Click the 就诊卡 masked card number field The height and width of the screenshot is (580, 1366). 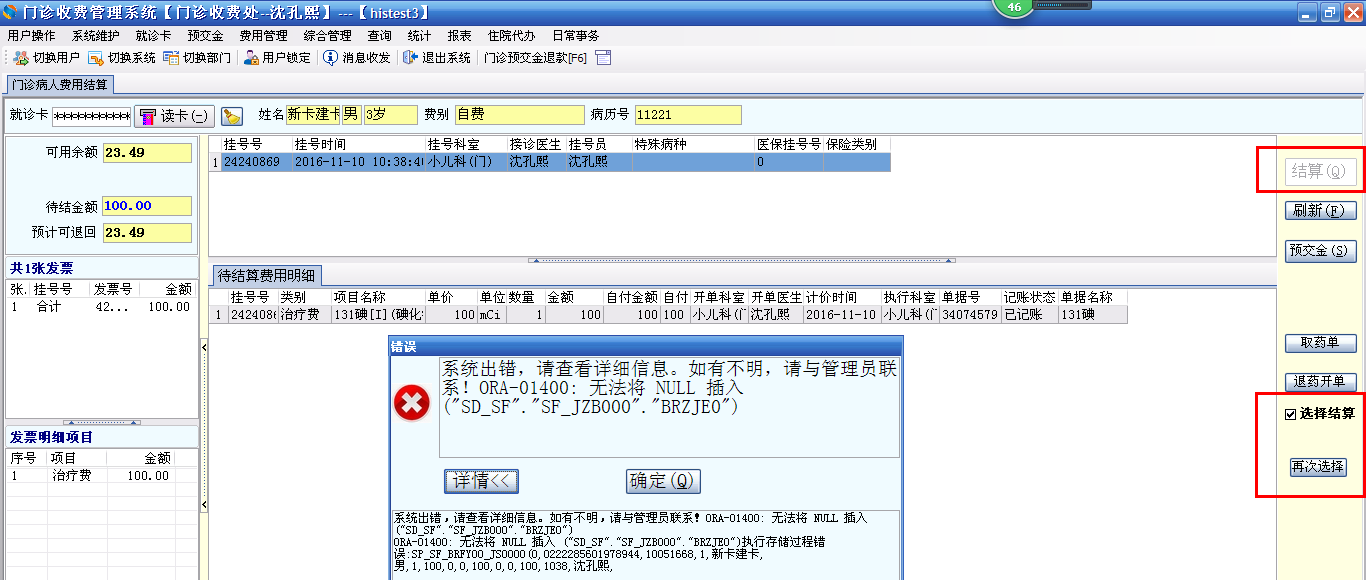click(x=91, y=116)
